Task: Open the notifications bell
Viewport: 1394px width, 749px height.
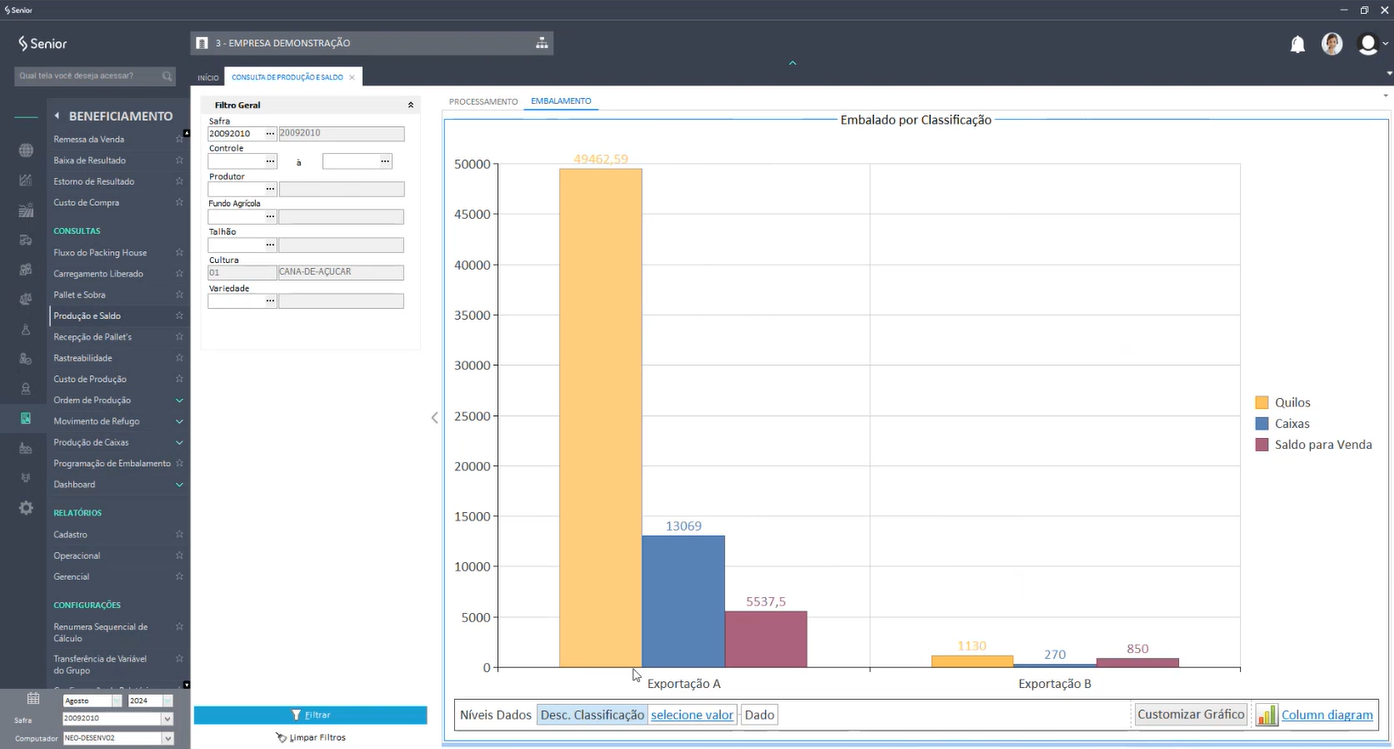Action: point(1297,44)
